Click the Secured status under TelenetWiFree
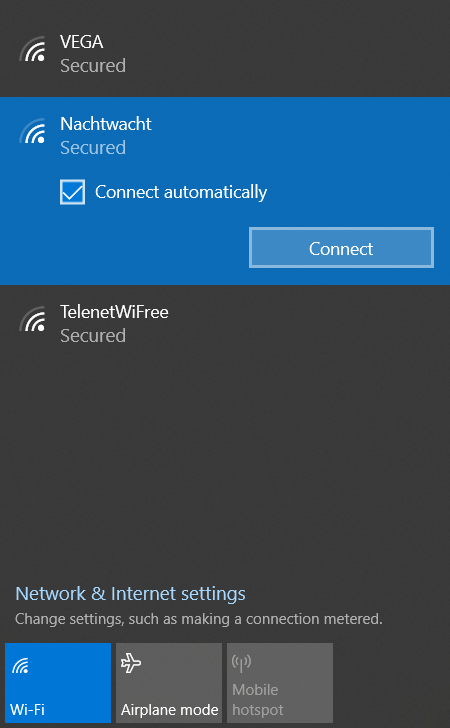Screen dimensions: 450x728 click(x=93, y=335)
